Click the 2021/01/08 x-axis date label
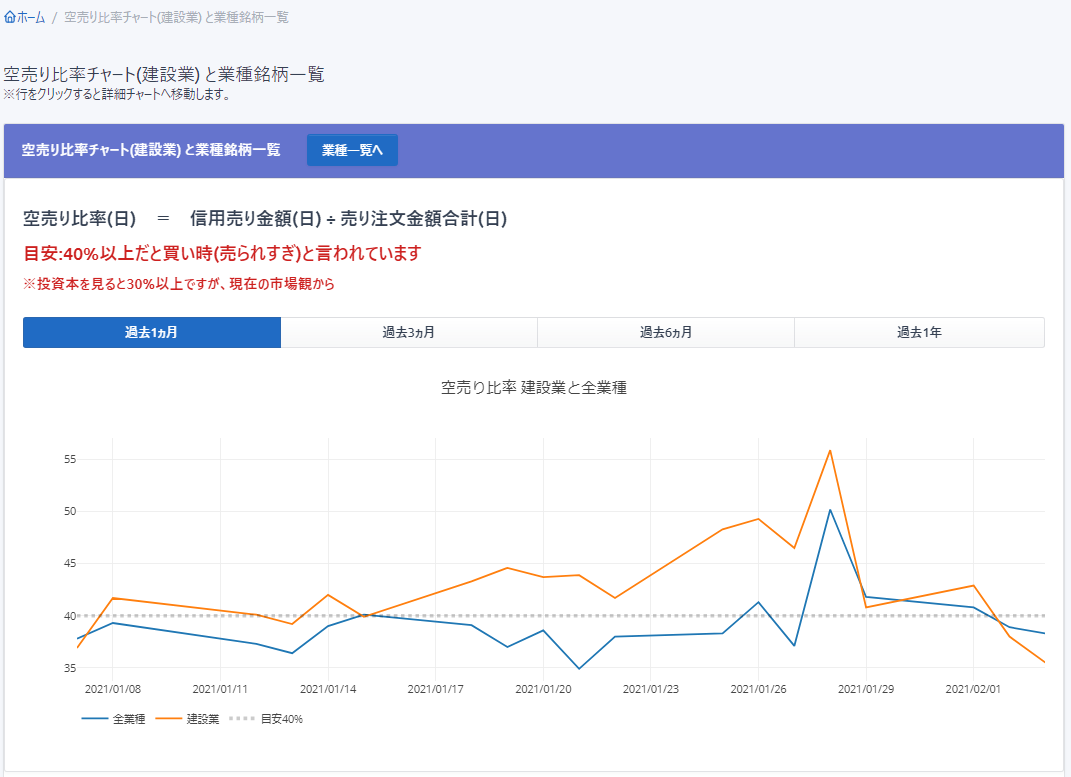Viewport: 1071px width, 777px height. click(112, 689)
